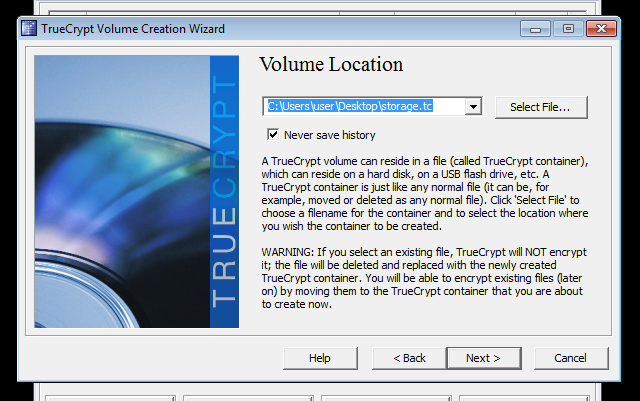Click into the storage.tc path field
Screen dimensions: 640x401
tap(362, 106)
